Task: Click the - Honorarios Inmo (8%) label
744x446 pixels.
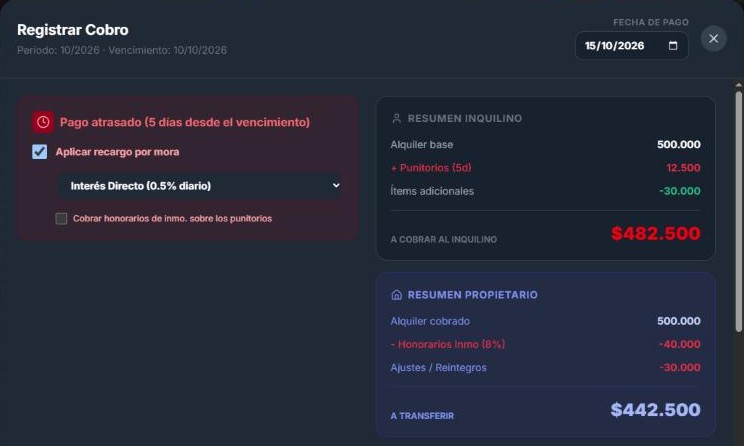Action: pyautogui.click(x=447, y=344)
